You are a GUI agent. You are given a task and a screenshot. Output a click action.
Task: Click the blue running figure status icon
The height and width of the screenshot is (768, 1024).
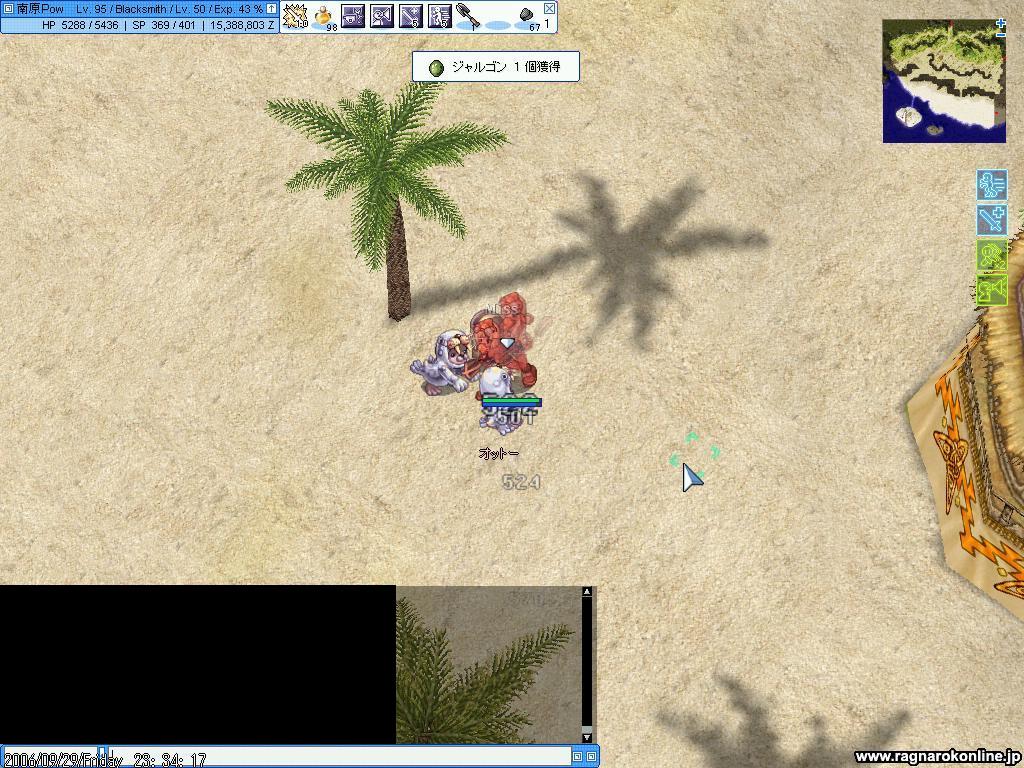(991, 185)
